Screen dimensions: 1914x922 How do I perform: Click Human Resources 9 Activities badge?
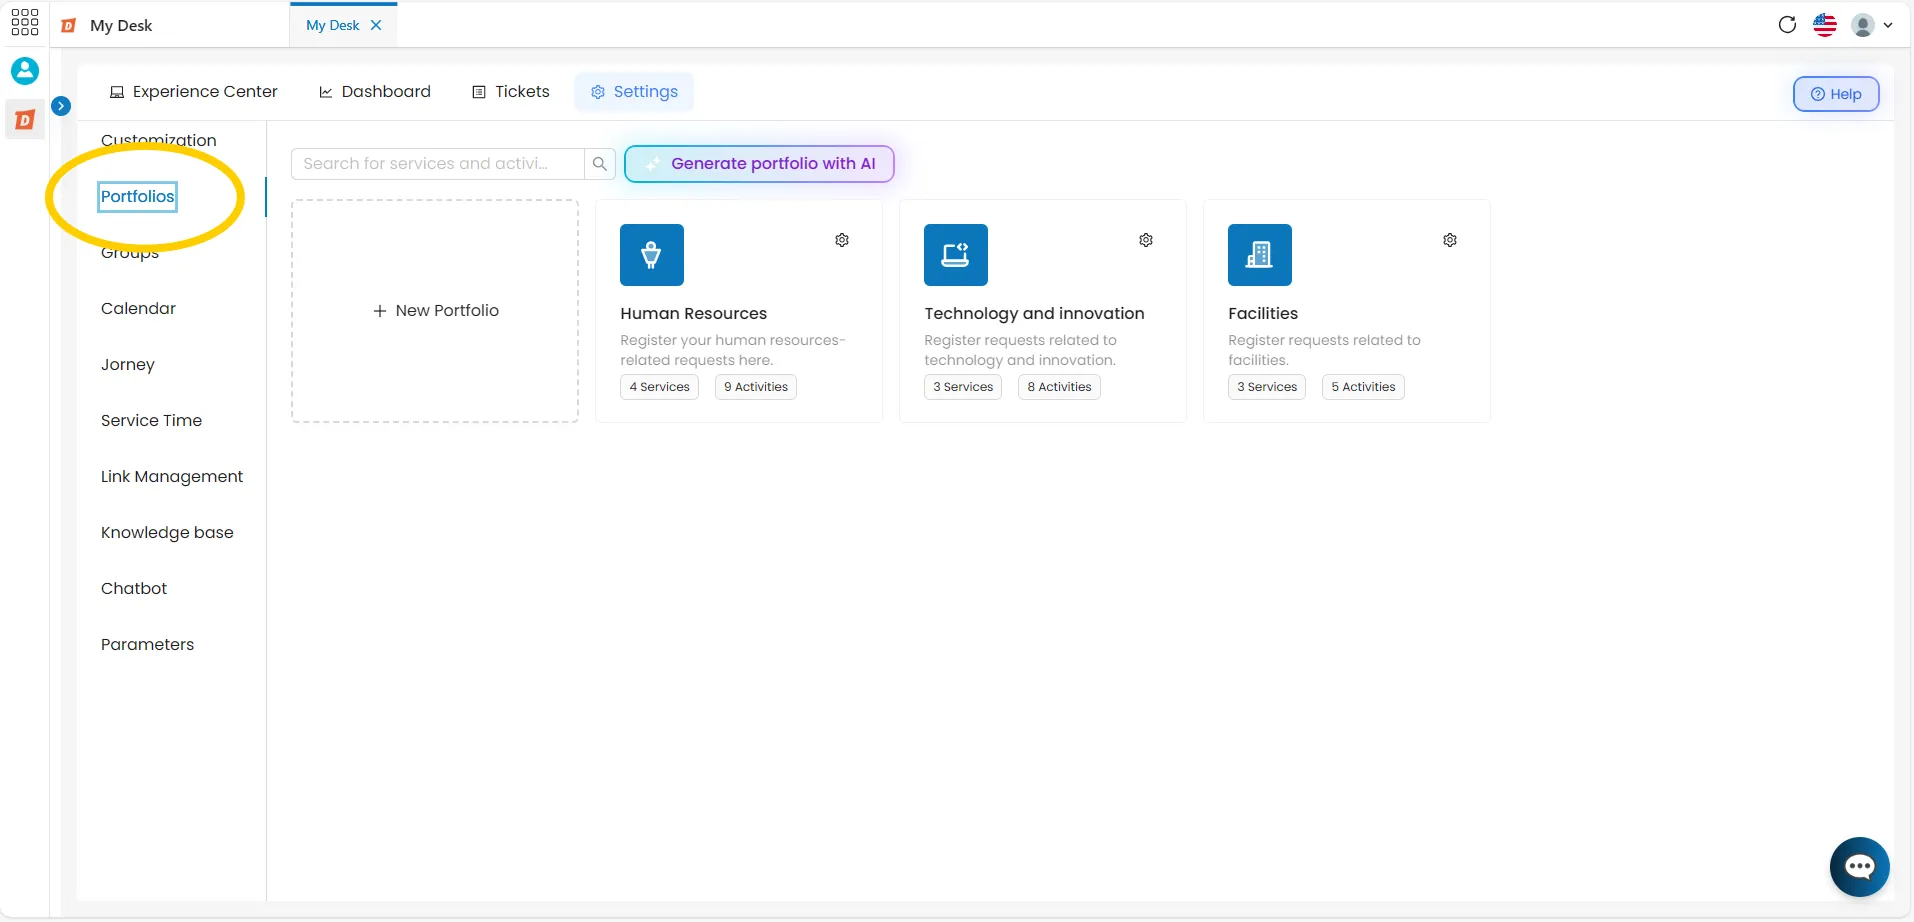[756, 387]
